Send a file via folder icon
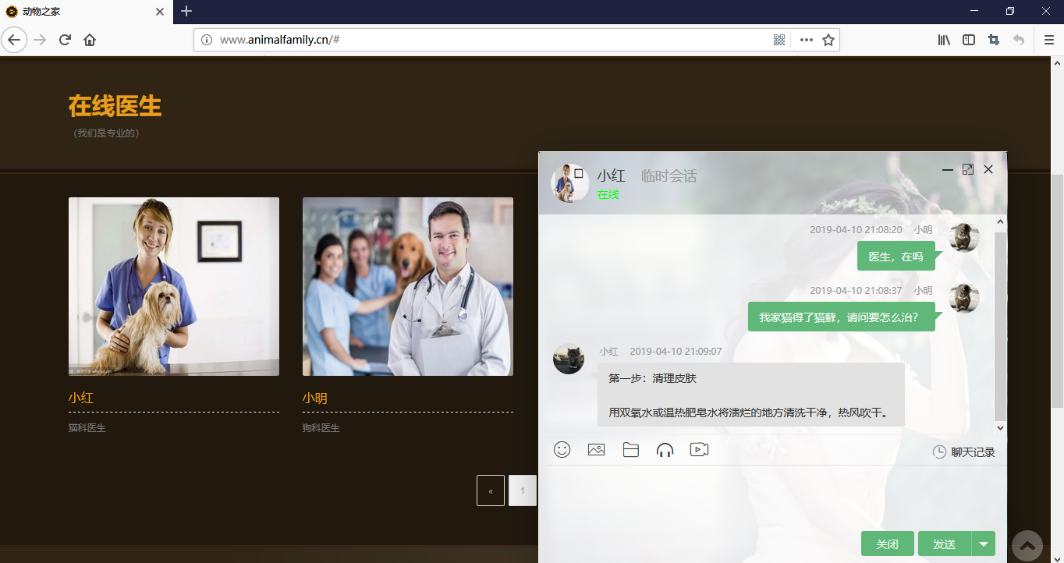Screen dimensions: 1064x563 [631, 450]
